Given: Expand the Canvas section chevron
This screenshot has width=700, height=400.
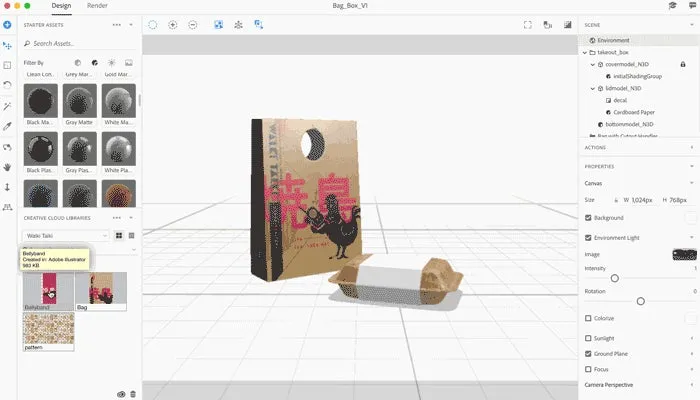Looking at the screenshot, I should 692,183.
